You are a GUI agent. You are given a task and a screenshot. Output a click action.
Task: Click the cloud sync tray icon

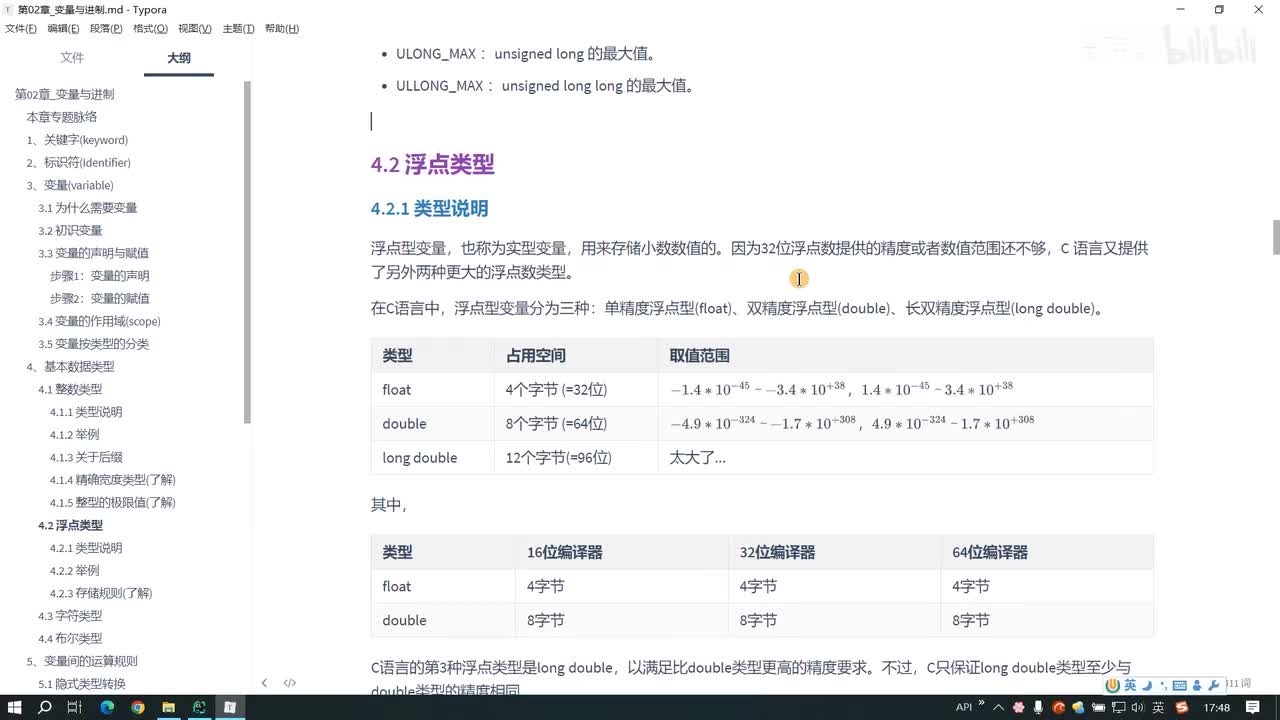(1078, 708)
